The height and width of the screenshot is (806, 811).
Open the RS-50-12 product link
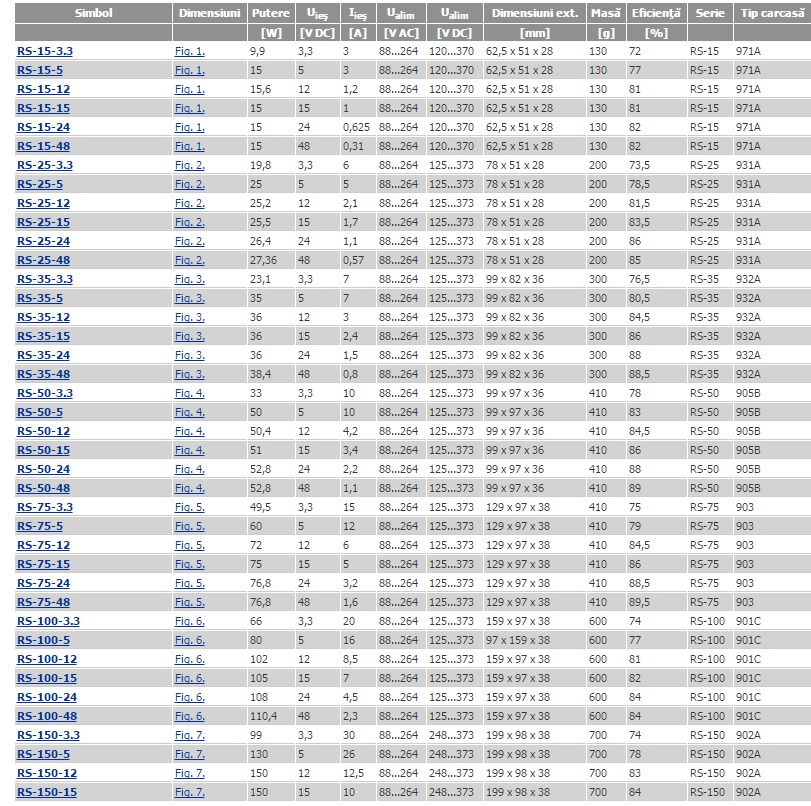(x=43, y=431)
